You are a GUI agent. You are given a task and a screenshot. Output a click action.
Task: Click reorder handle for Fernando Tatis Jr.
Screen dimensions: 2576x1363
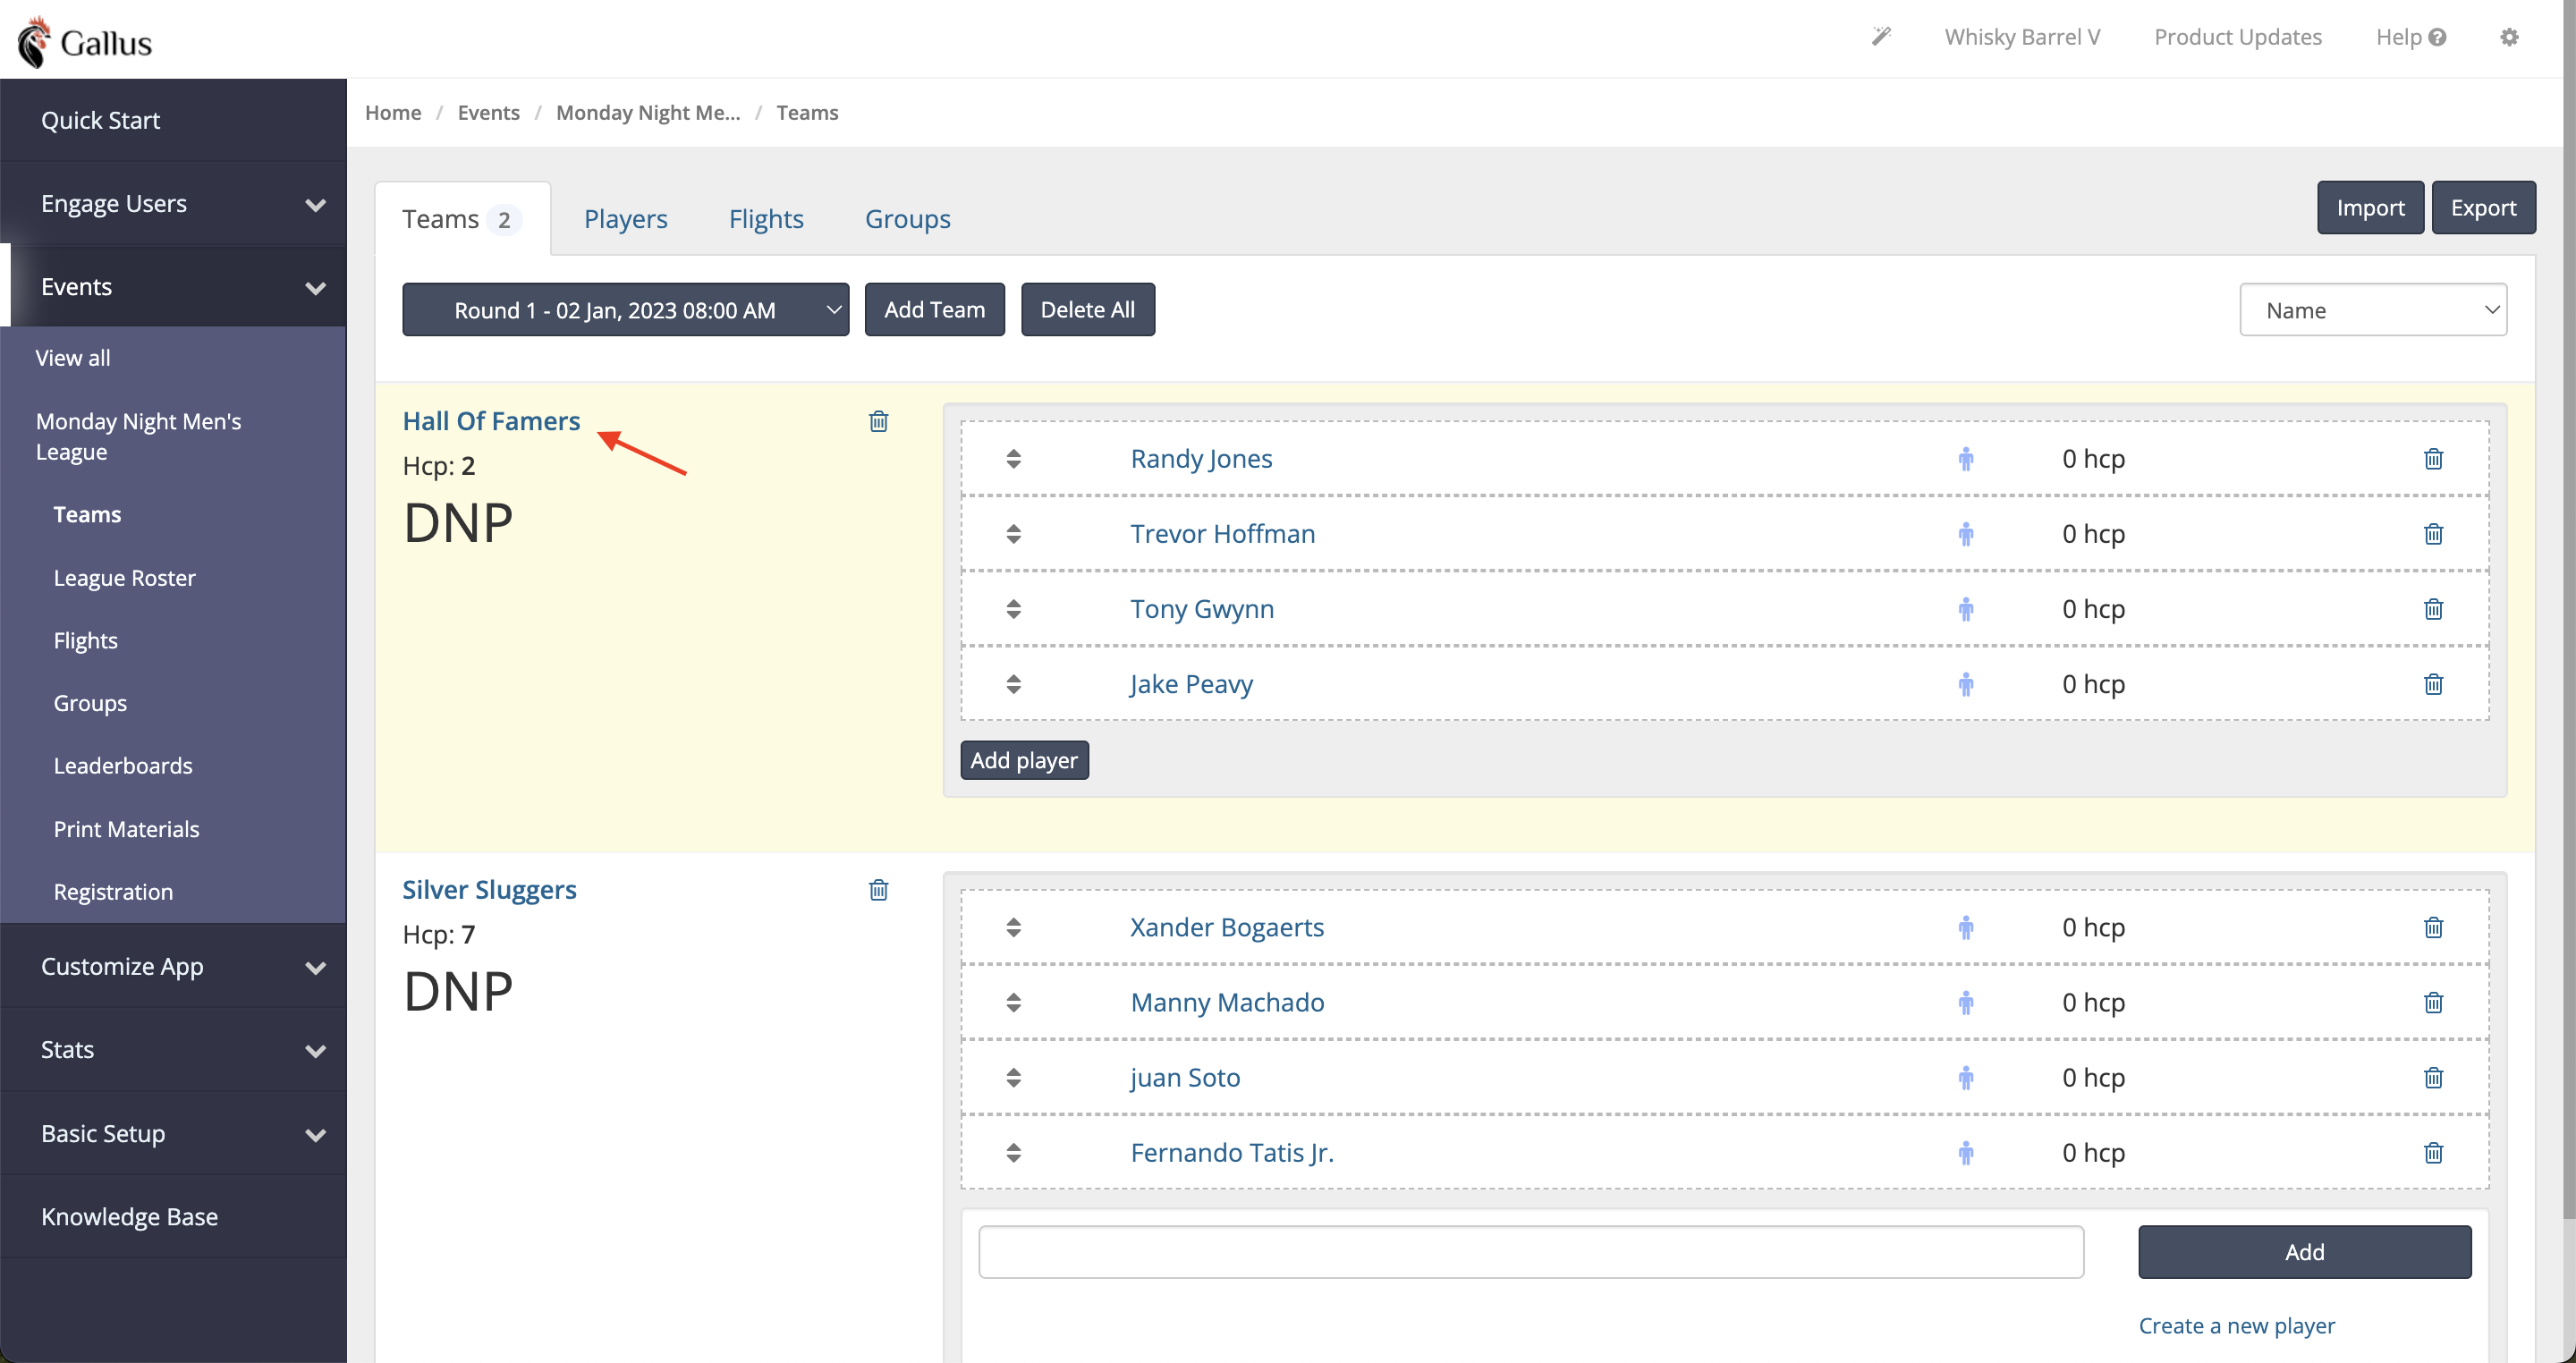[x=1013, y=1153]
